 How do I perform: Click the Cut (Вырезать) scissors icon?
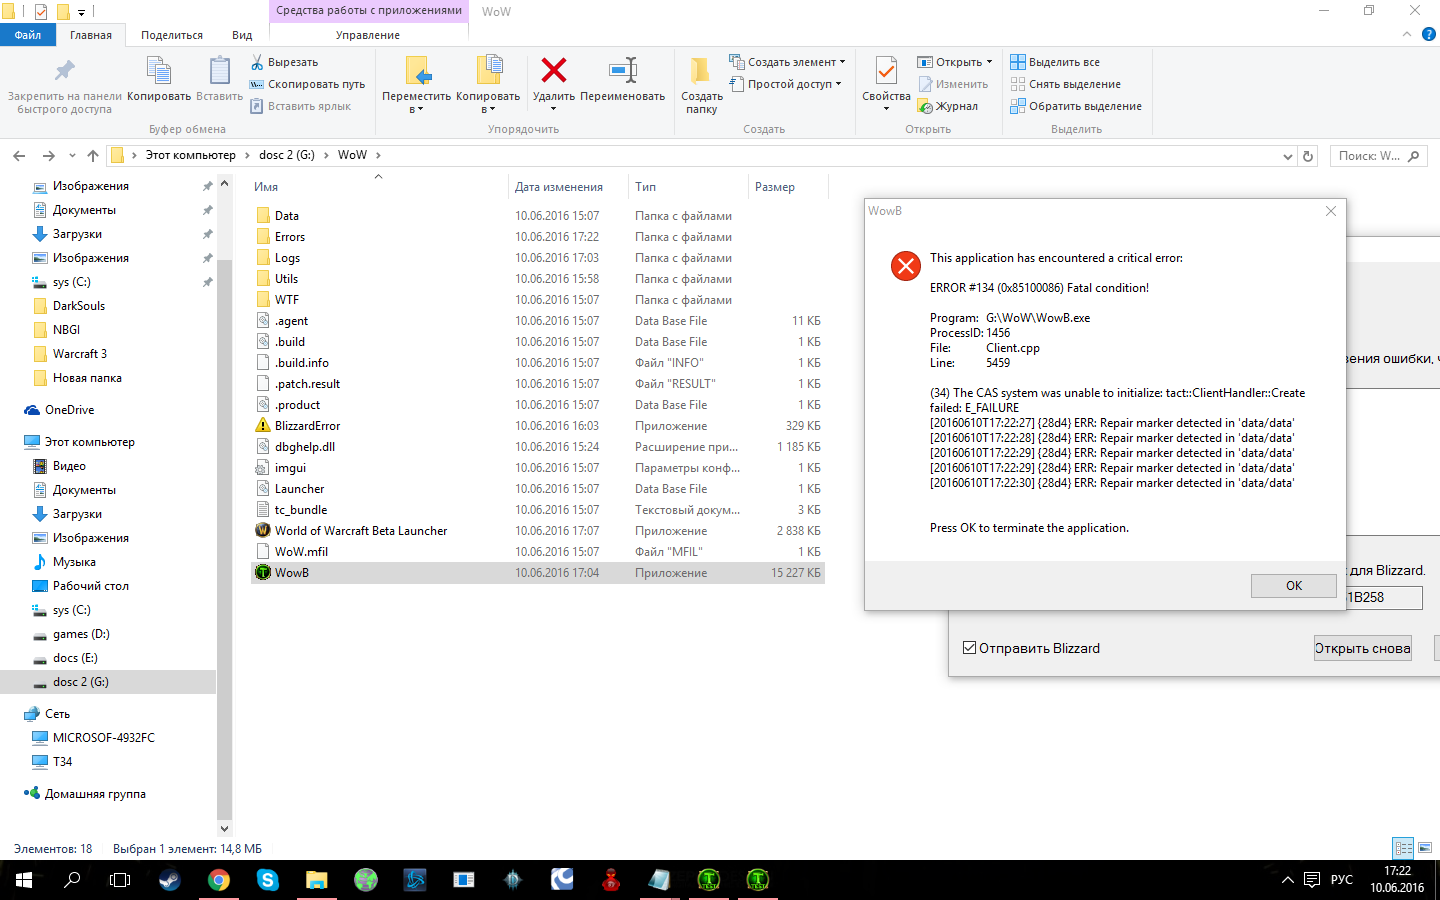pyautogui.click(x=257, y=62)
